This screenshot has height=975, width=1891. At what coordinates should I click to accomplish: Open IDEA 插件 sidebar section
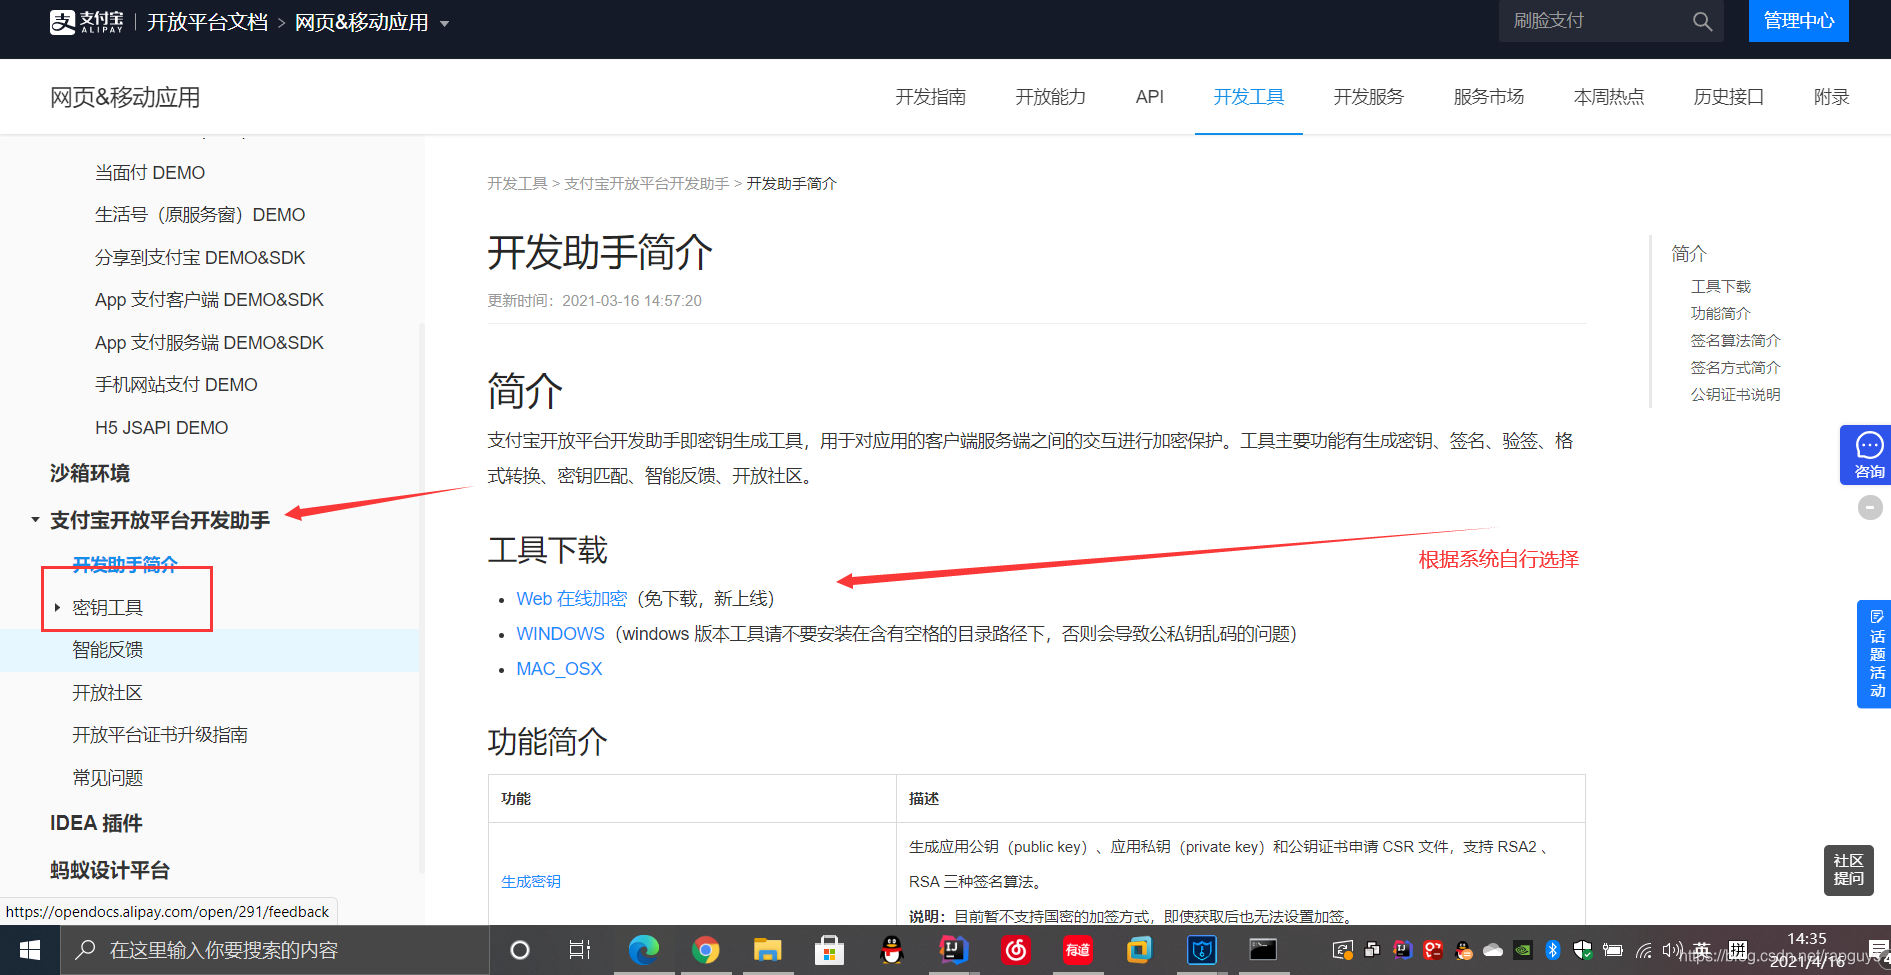click(96, 823)
